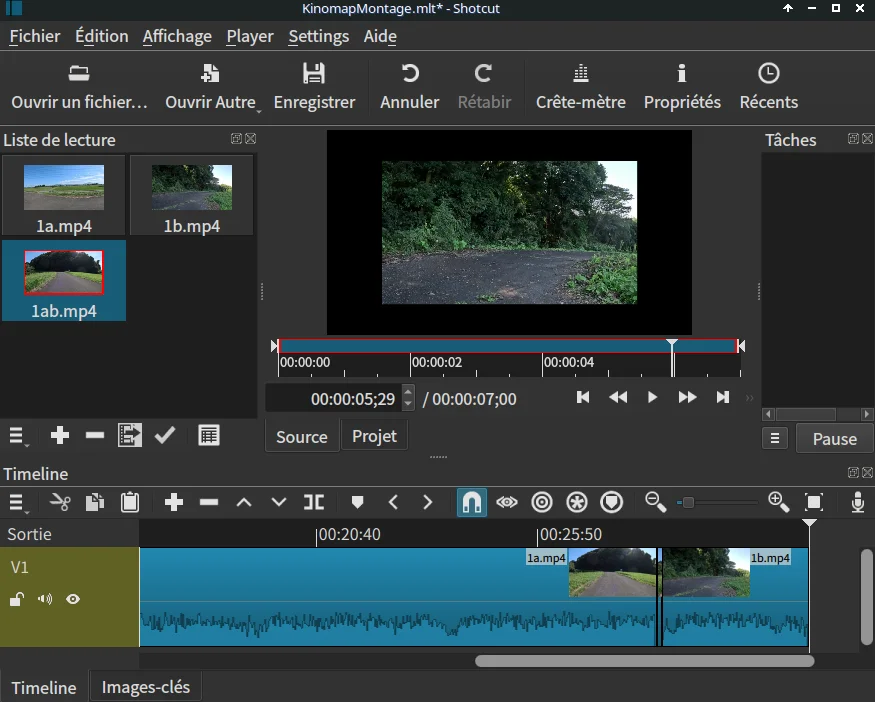Image resolution: width=875 pixels, height=702 pixels.
Task: Click the Add marker icon in timeline
Action: pos(357,502)
